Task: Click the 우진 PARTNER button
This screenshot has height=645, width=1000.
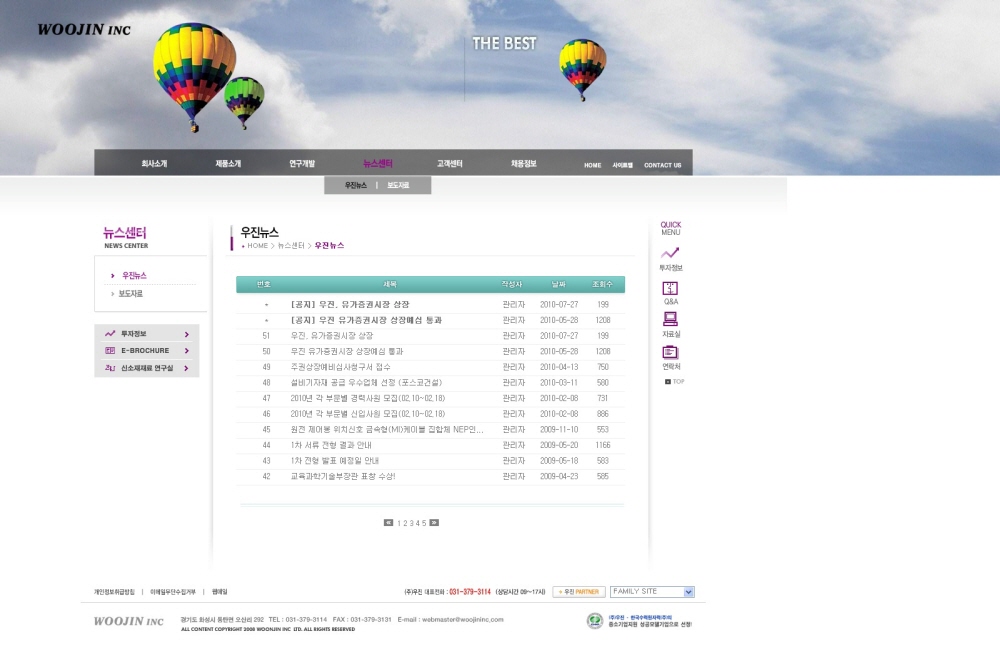Action: (578, 592)
